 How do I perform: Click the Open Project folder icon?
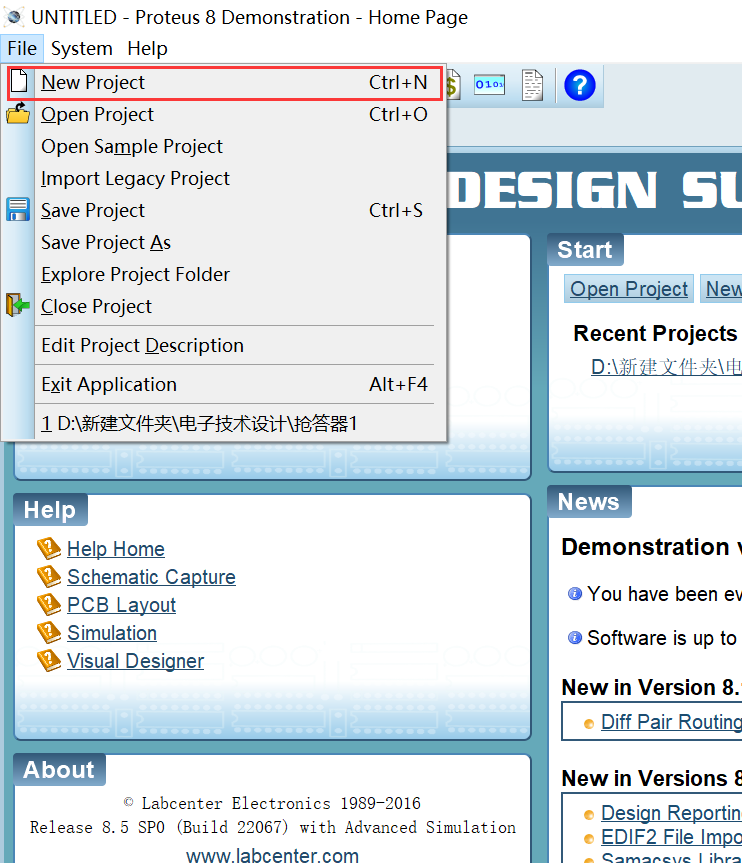point(18,113)
